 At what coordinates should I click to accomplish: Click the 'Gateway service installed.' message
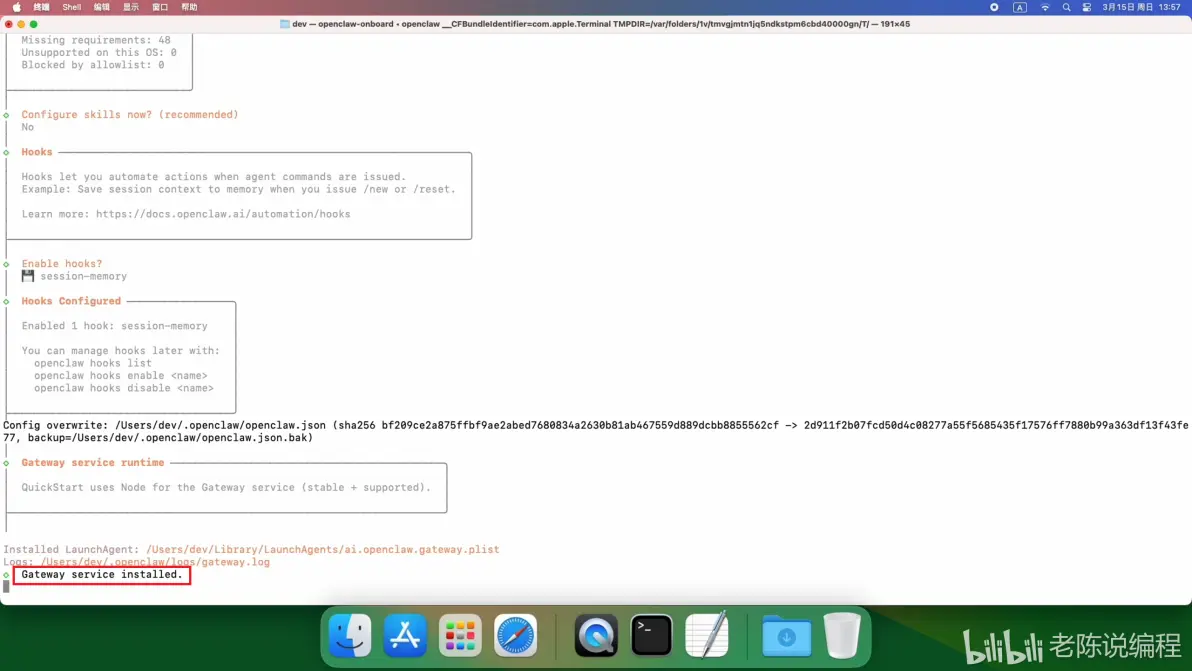click(102, 574)
